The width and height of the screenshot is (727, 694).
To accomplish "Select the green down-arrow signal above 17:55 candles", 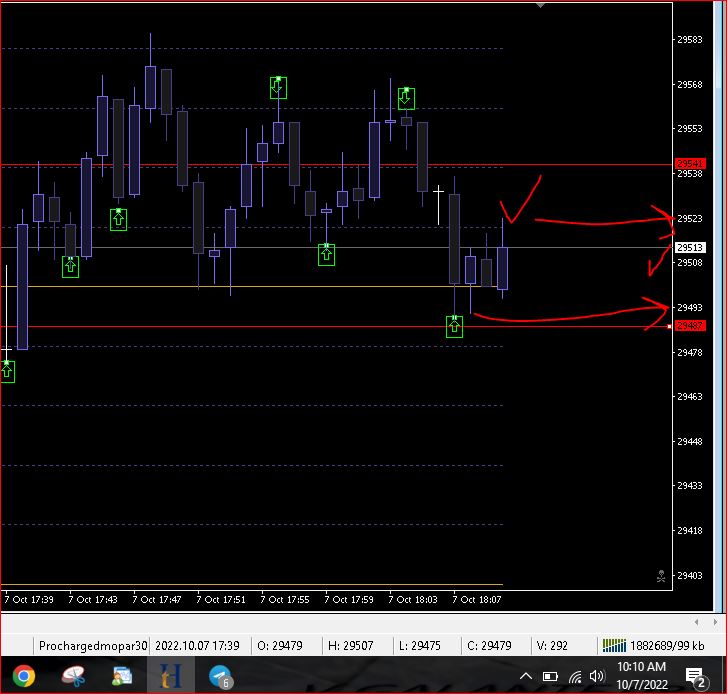I will pyautogui.click(x=278, y=87).
